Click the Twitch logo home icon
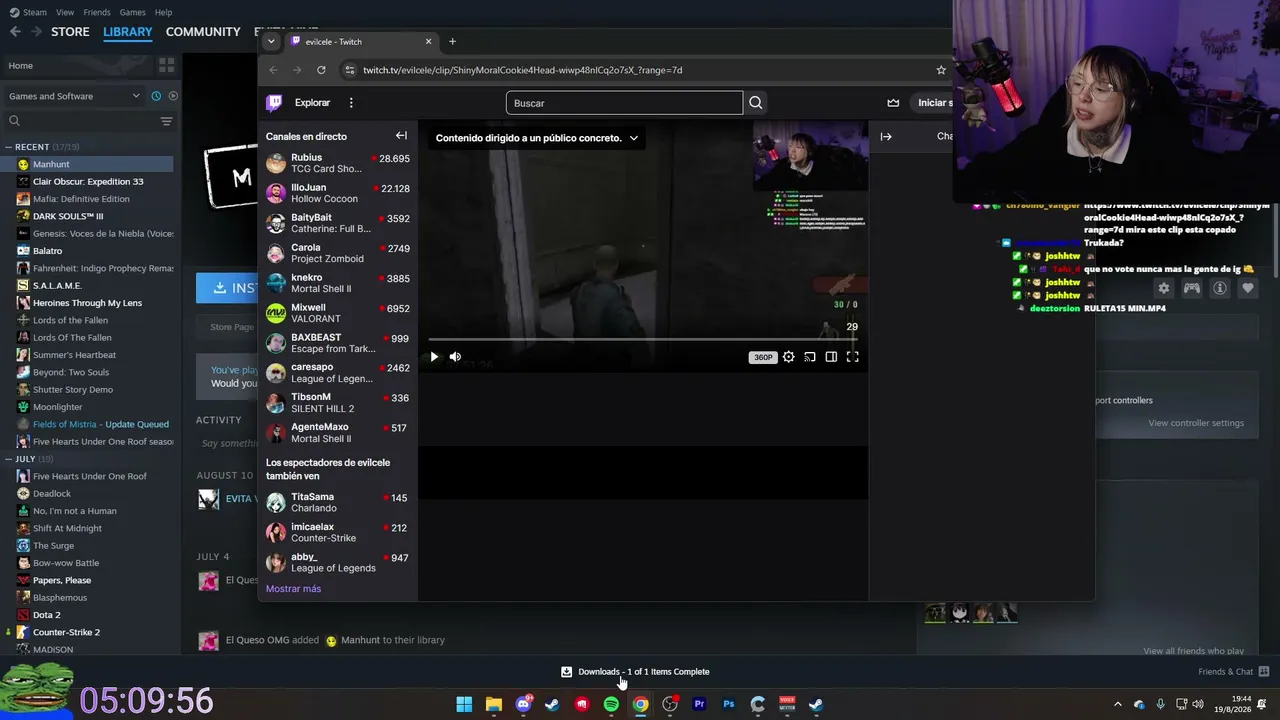Image resolution: width=1280 pixels, height=720 pixels. tap(274, 102)
